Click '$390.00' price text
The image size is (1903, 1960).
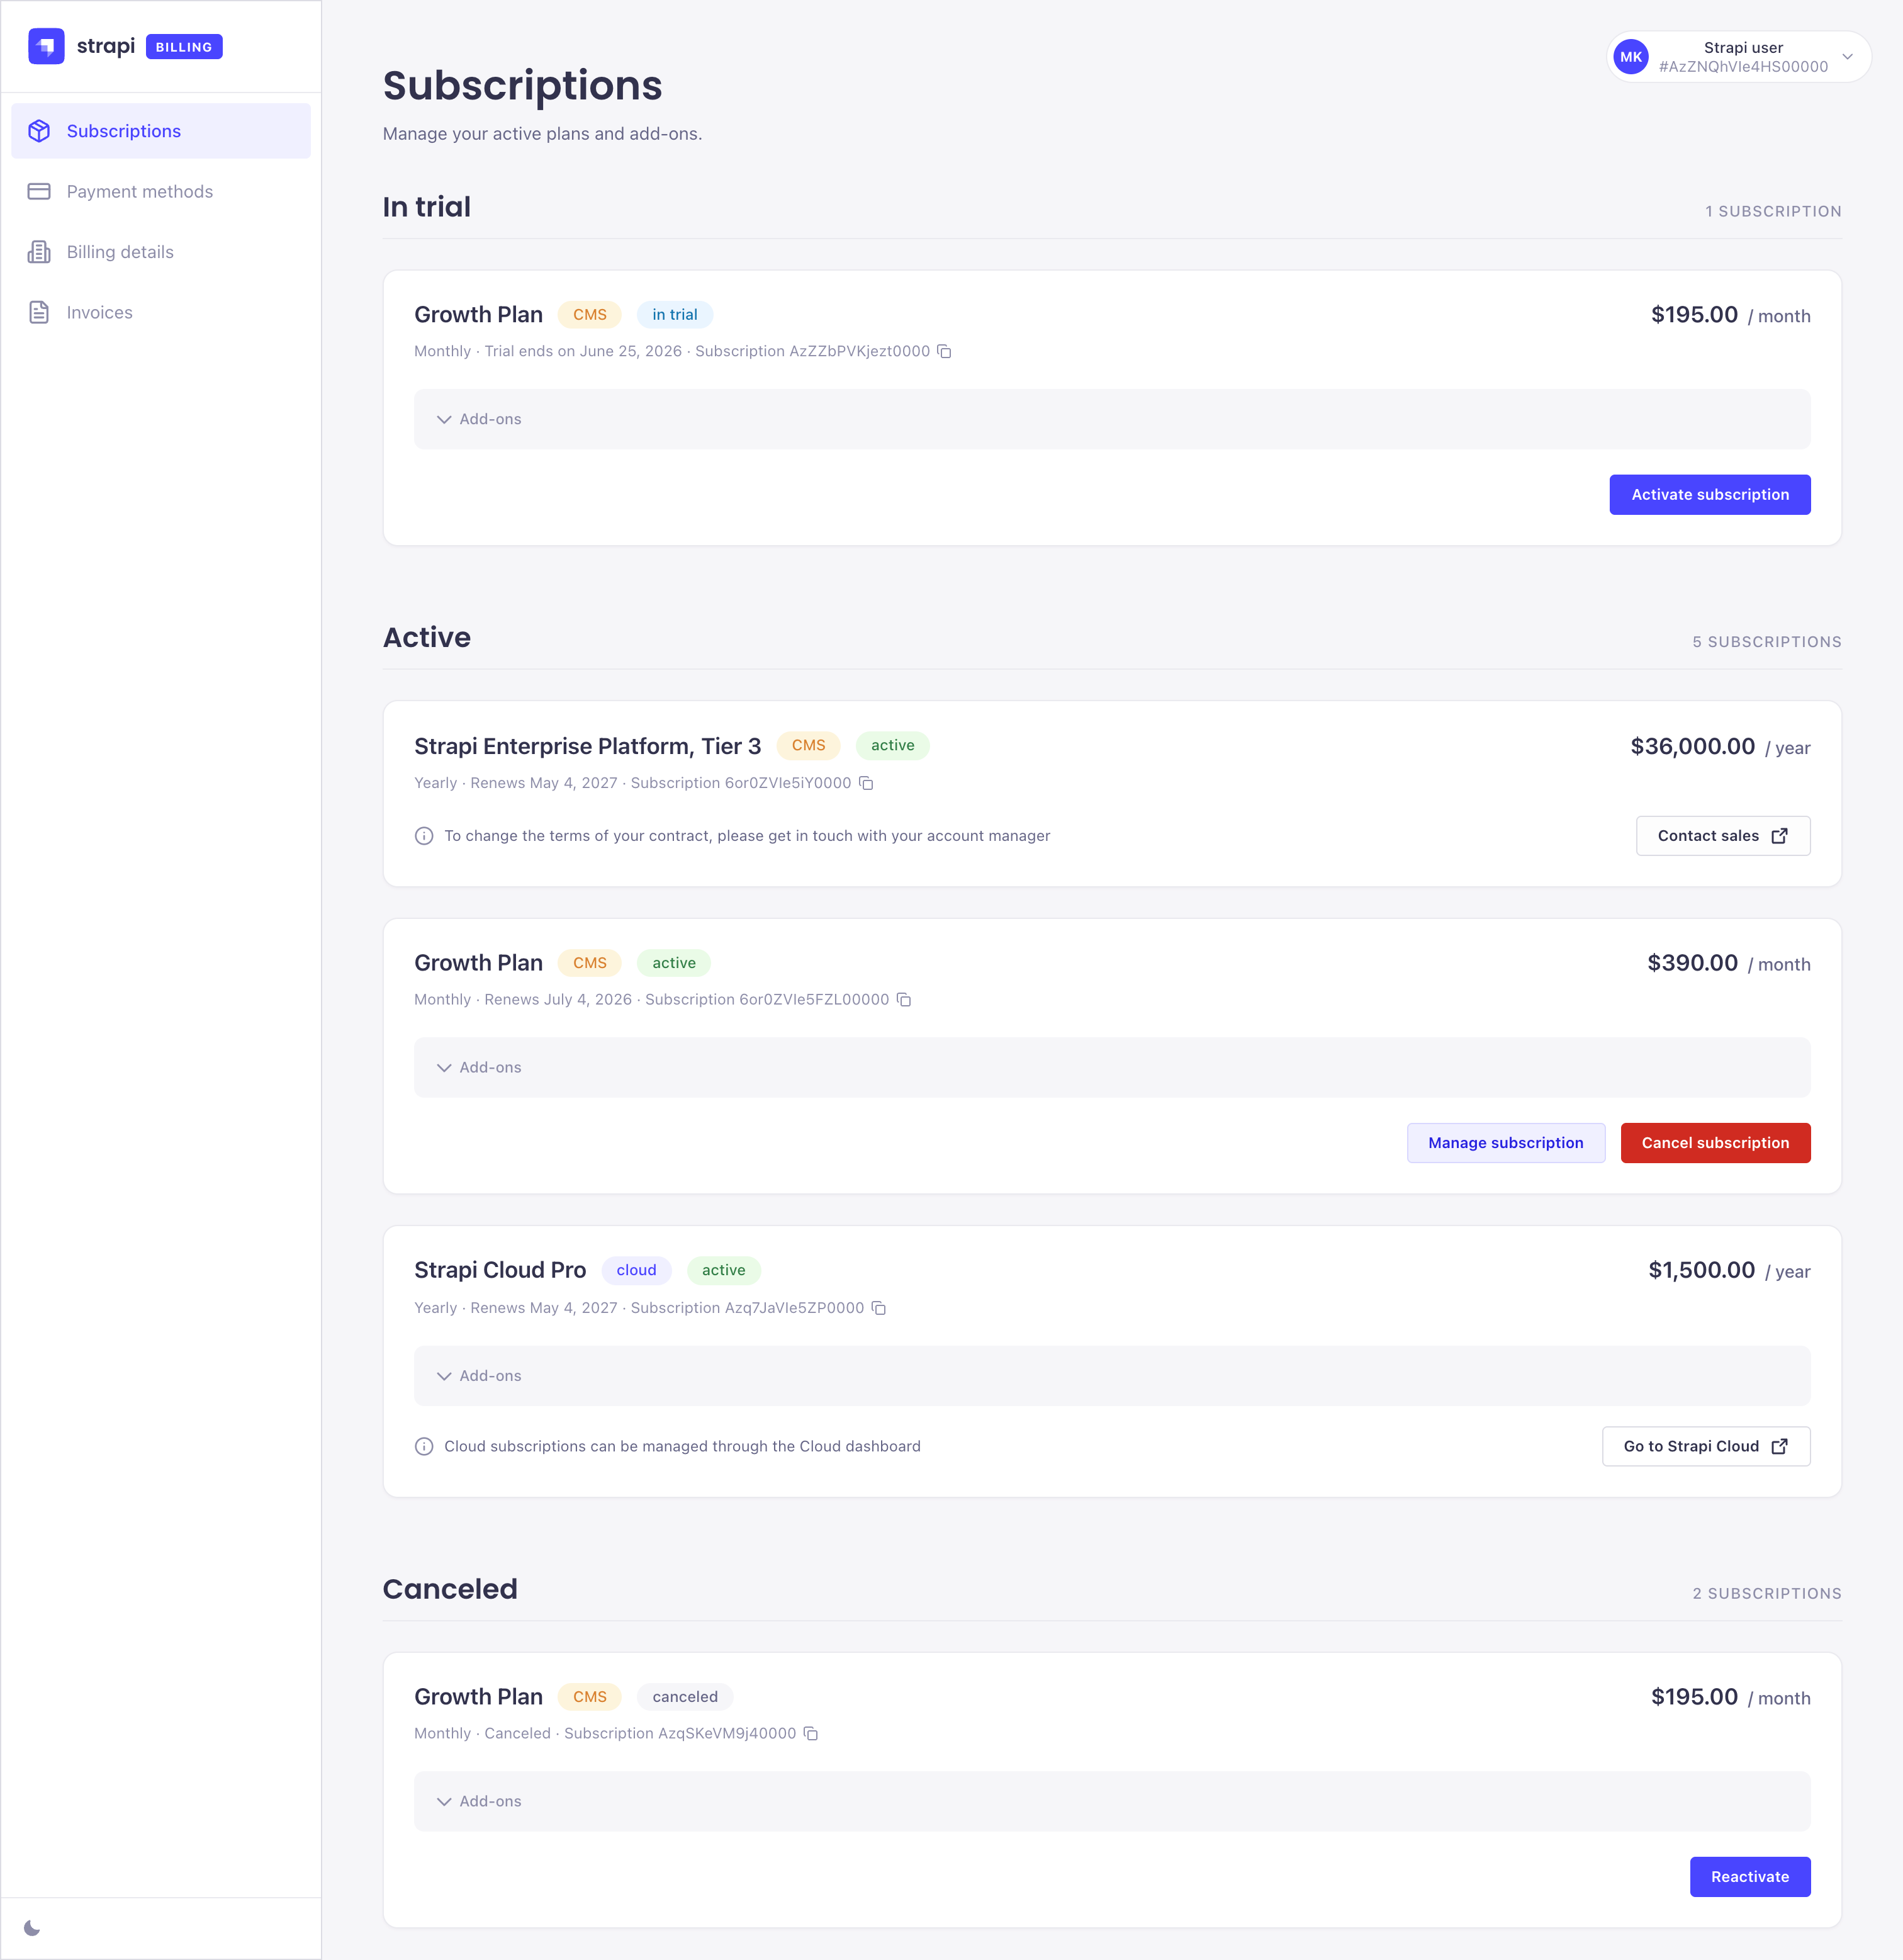(1692, 963)
